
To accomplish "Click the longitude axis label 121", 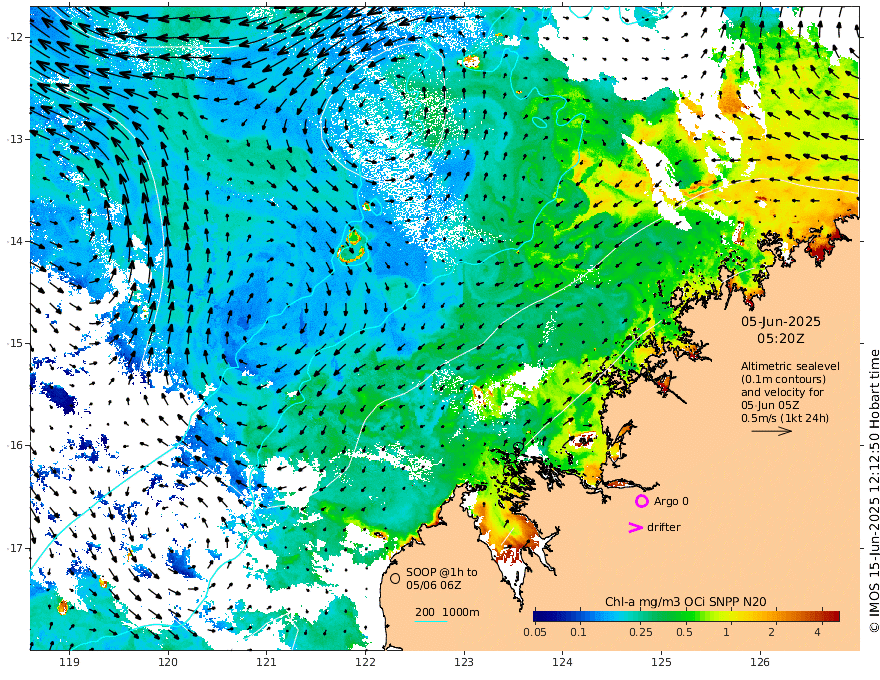I will (x=267, y=662).
